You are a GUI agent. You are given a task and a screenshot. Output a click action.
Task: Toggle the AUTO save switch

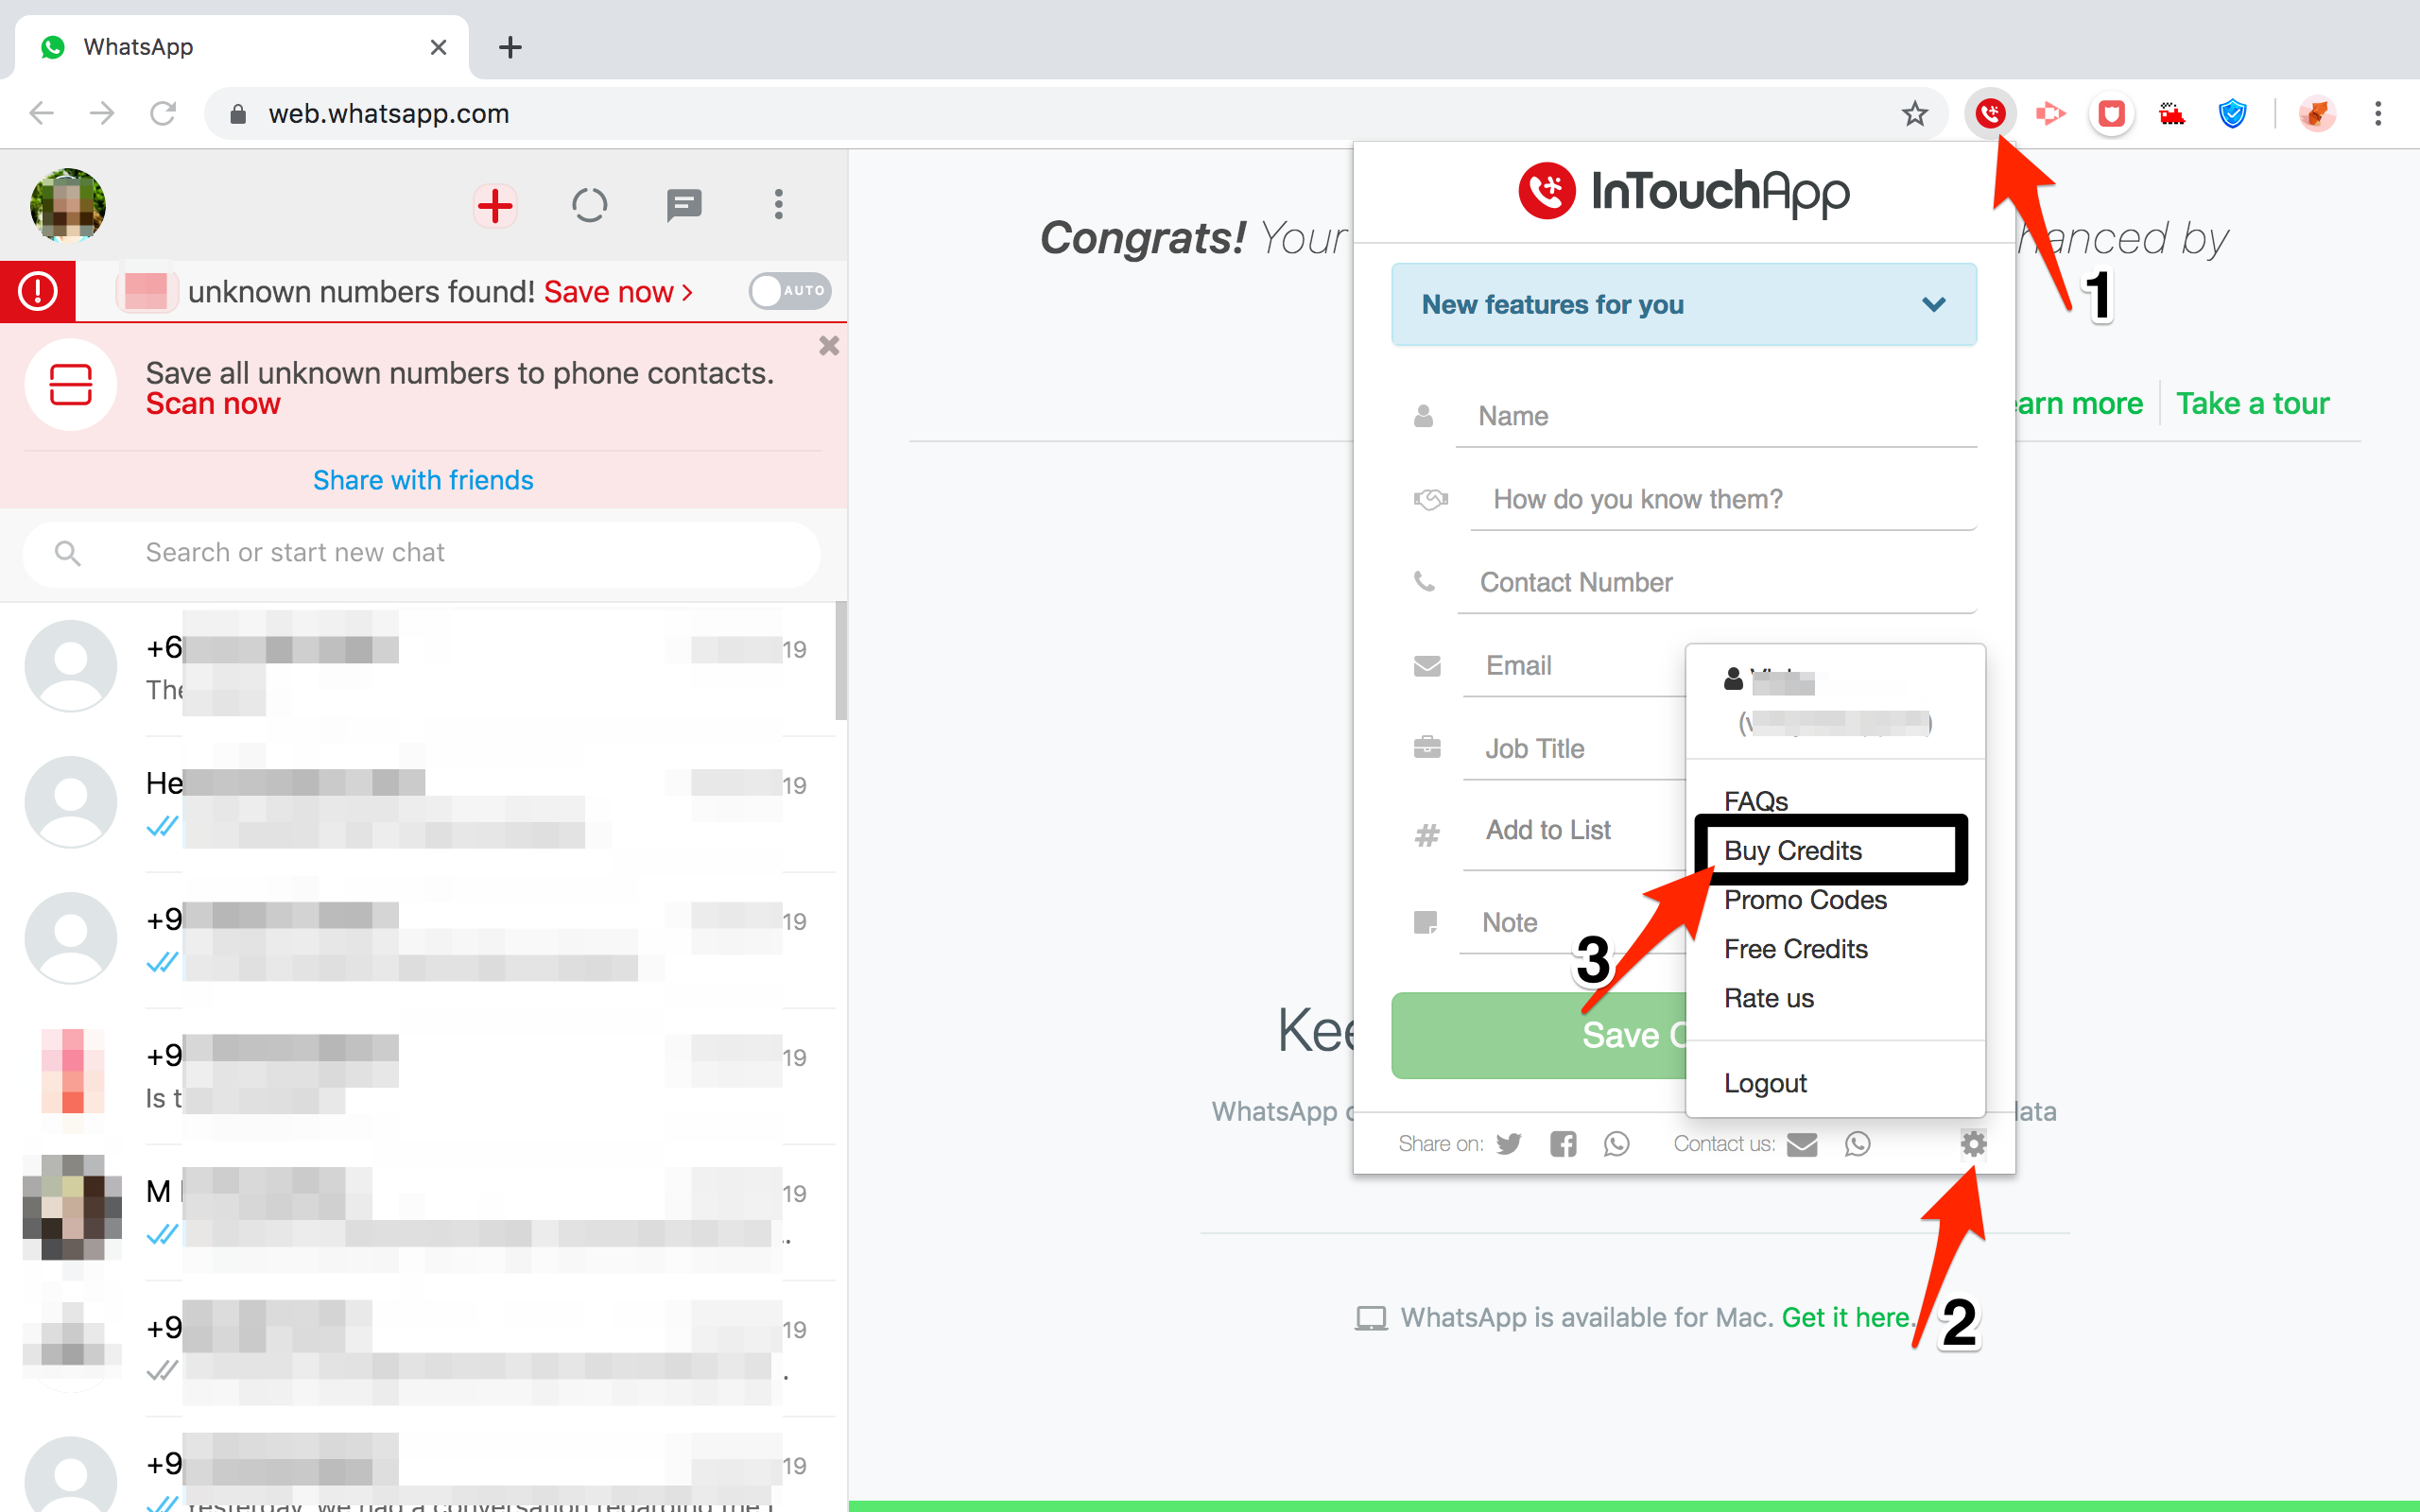(789, 291)
